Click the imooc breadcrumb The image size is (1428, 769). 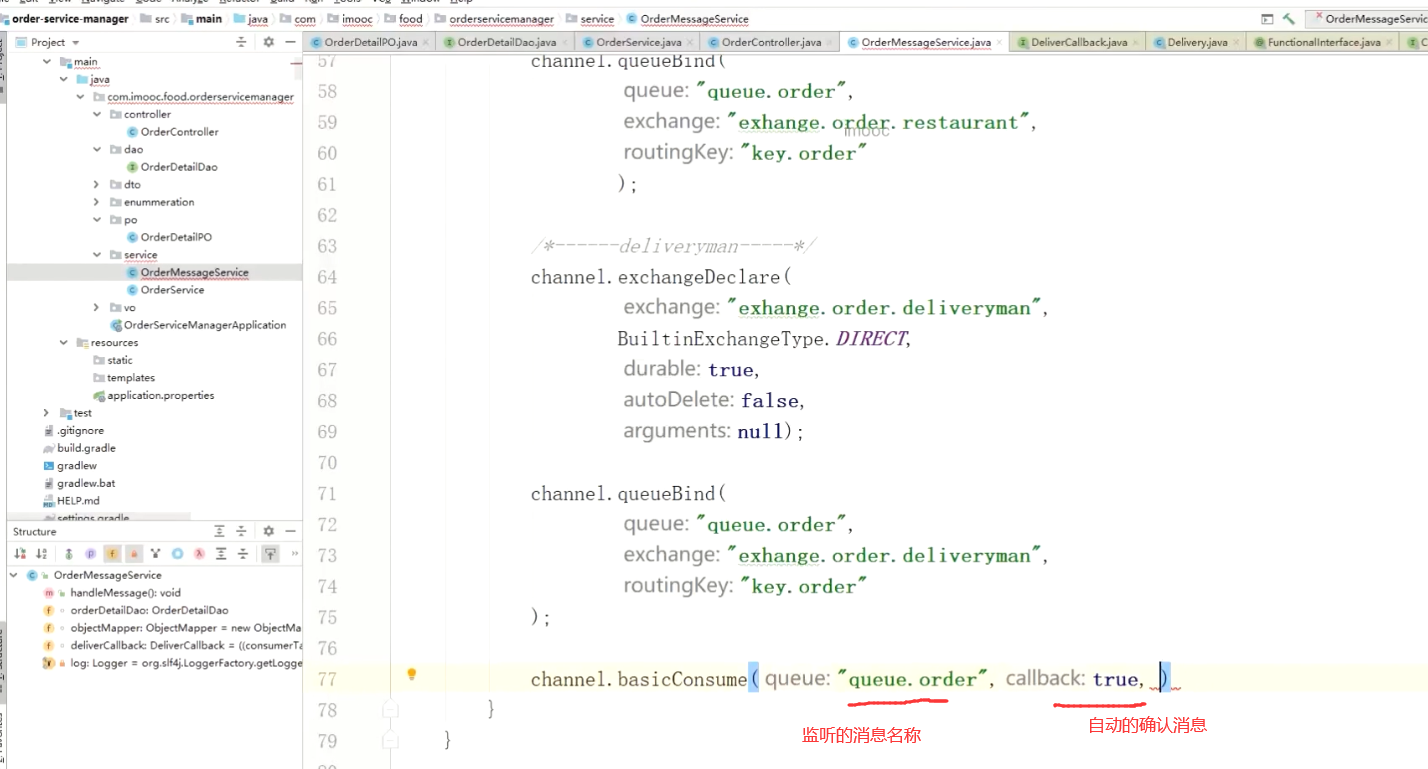[x=357, y=19]
